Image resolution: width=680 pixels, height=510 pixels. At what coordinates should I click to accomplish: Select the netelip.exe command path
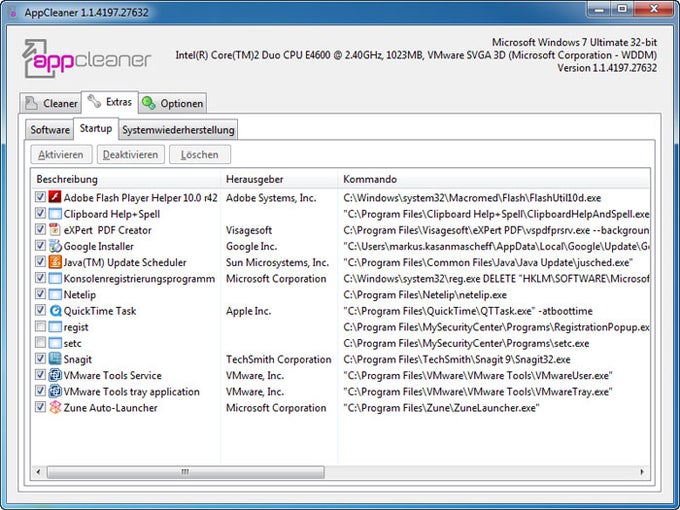click(x=425, y=295)
